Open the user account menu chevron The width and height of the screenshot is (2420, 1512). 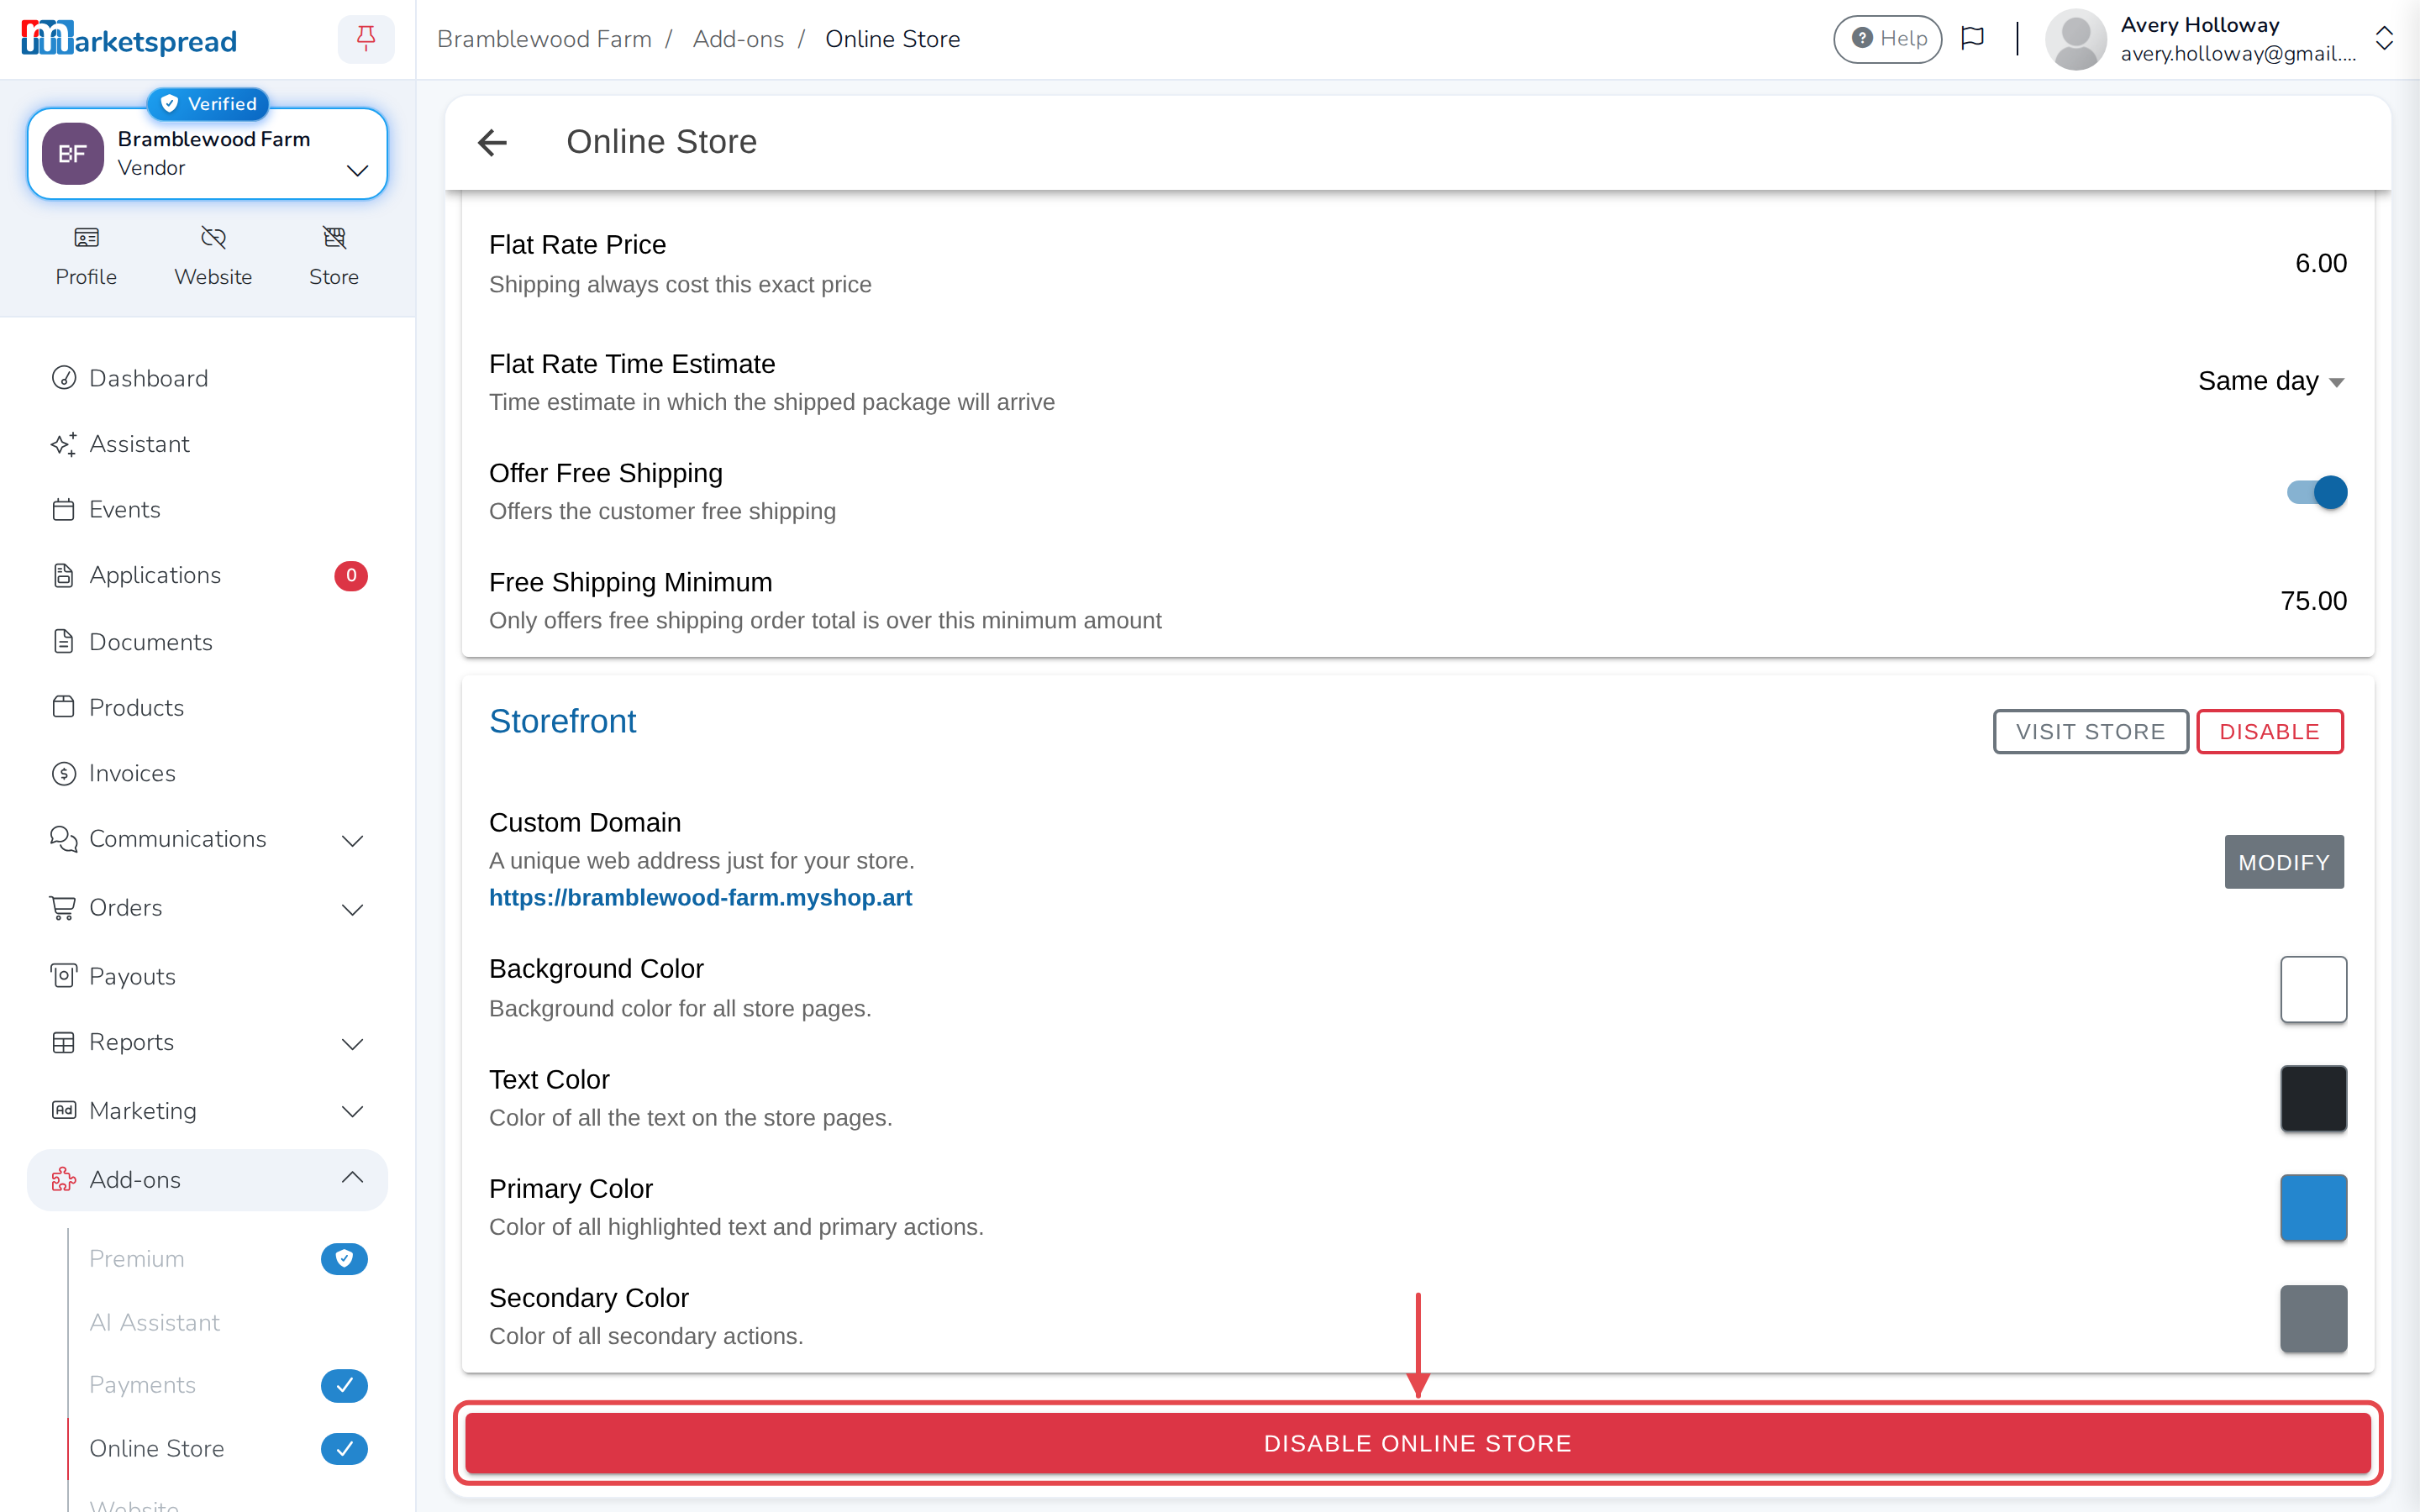point(2384,39)
